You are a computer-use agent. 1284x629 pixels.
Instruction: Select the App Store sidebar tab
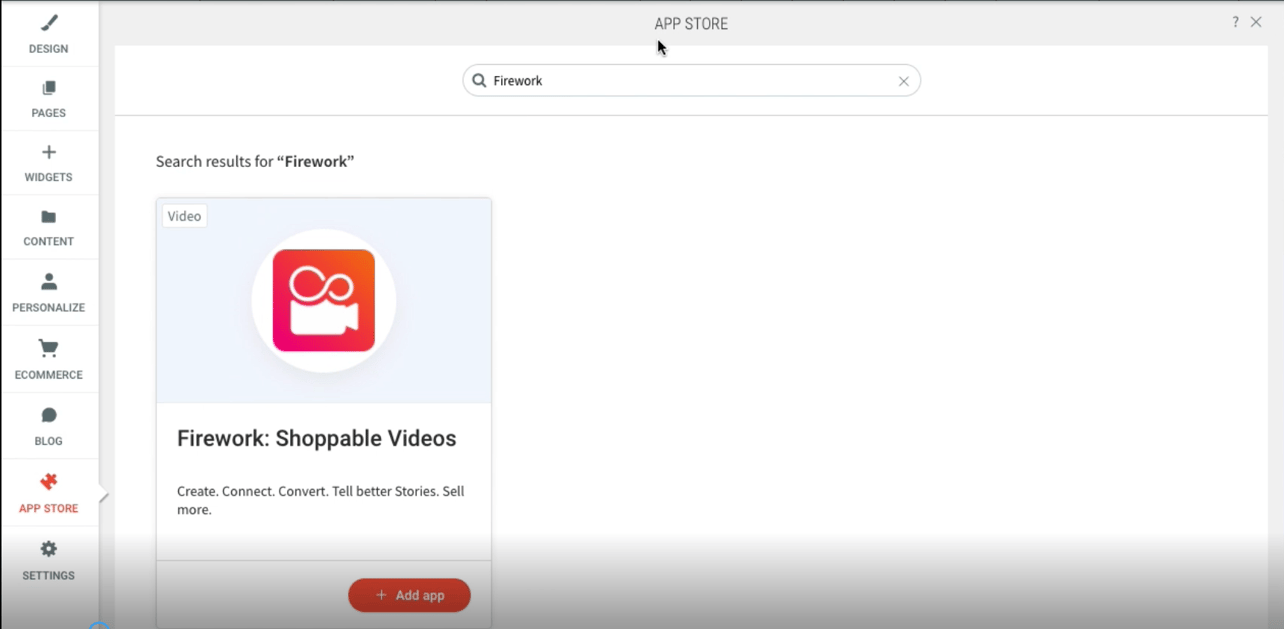tap(48, 493)
